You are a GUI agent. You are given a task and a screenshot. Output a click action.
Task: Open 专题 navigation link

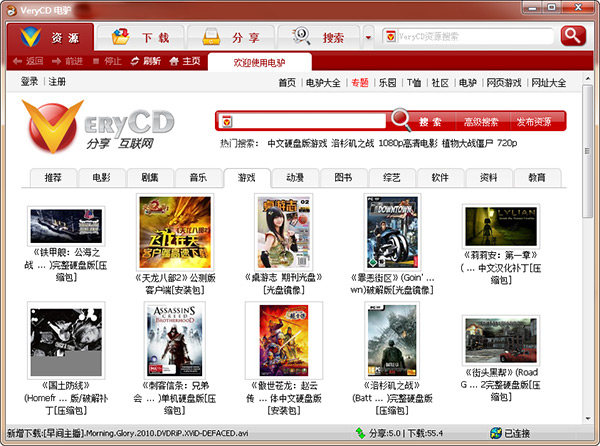click(x=360, y=83)
